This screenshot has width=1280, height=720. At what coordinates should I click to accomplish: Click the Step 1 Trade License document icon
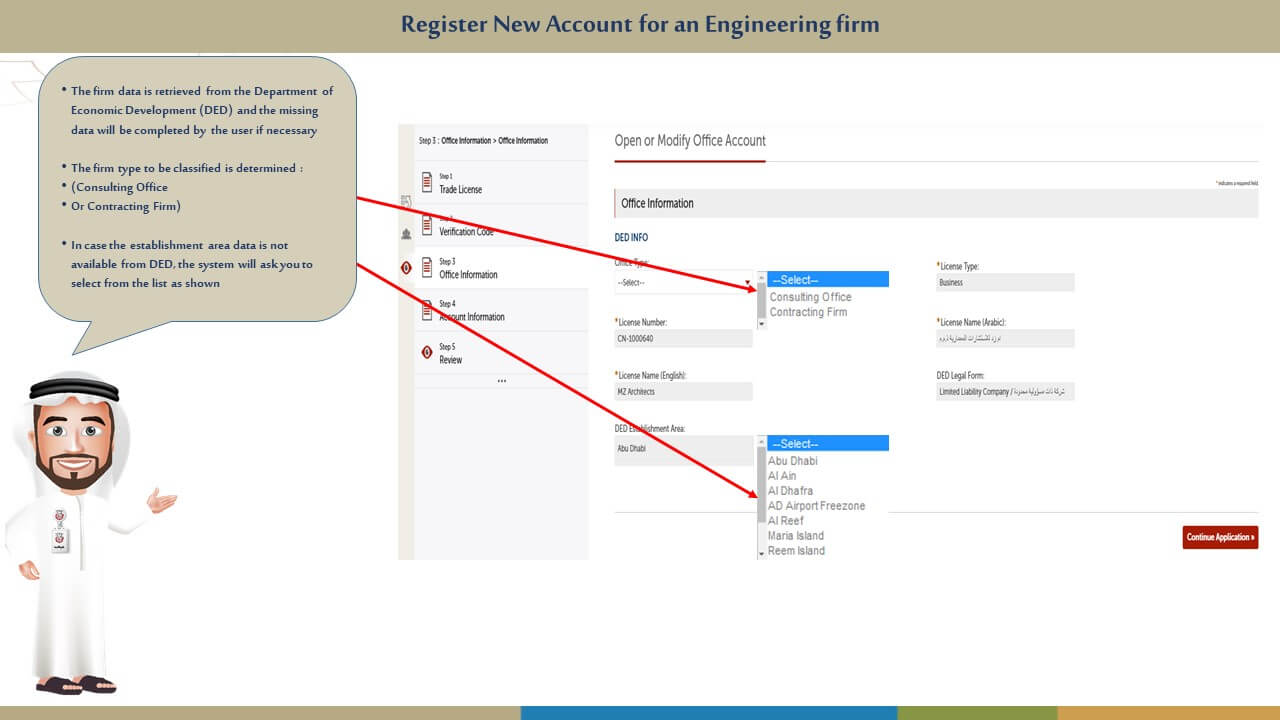point(427,183)
